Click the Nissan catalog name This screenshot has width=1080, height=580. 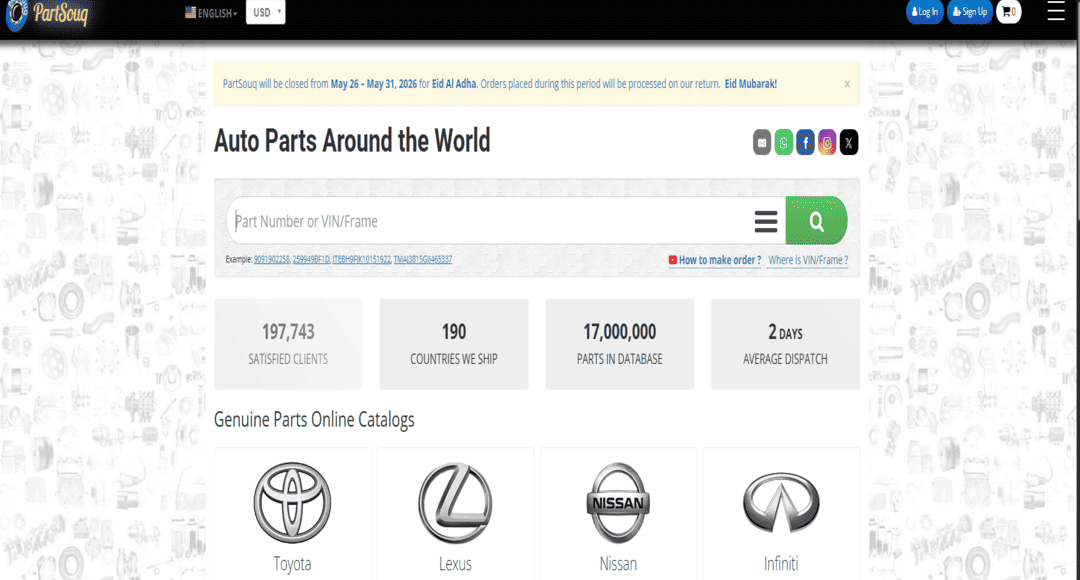pos(618,563)
